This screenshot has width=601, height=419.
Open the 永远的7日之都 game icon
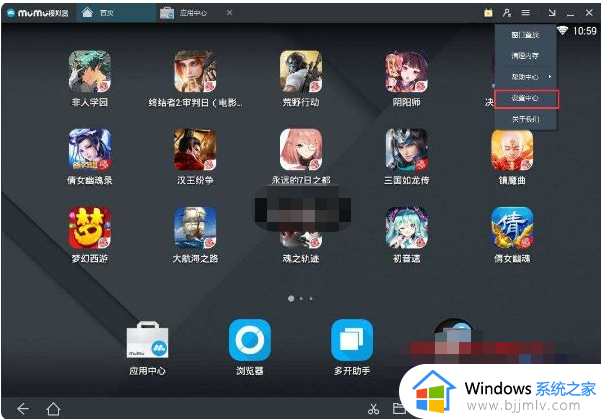[301, 150]
